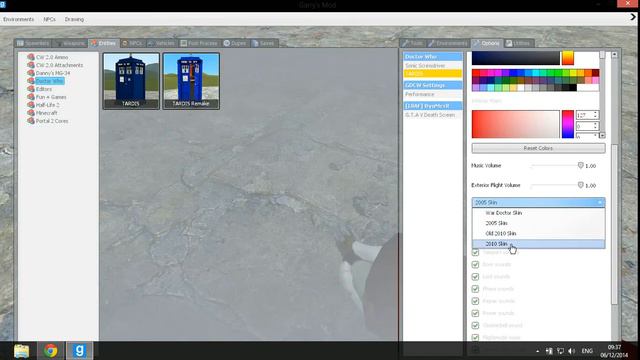Toggle the Repair sounds checkbox
Image resolution: width=640 pixels, height=360 pixels.
click(475, 301)
